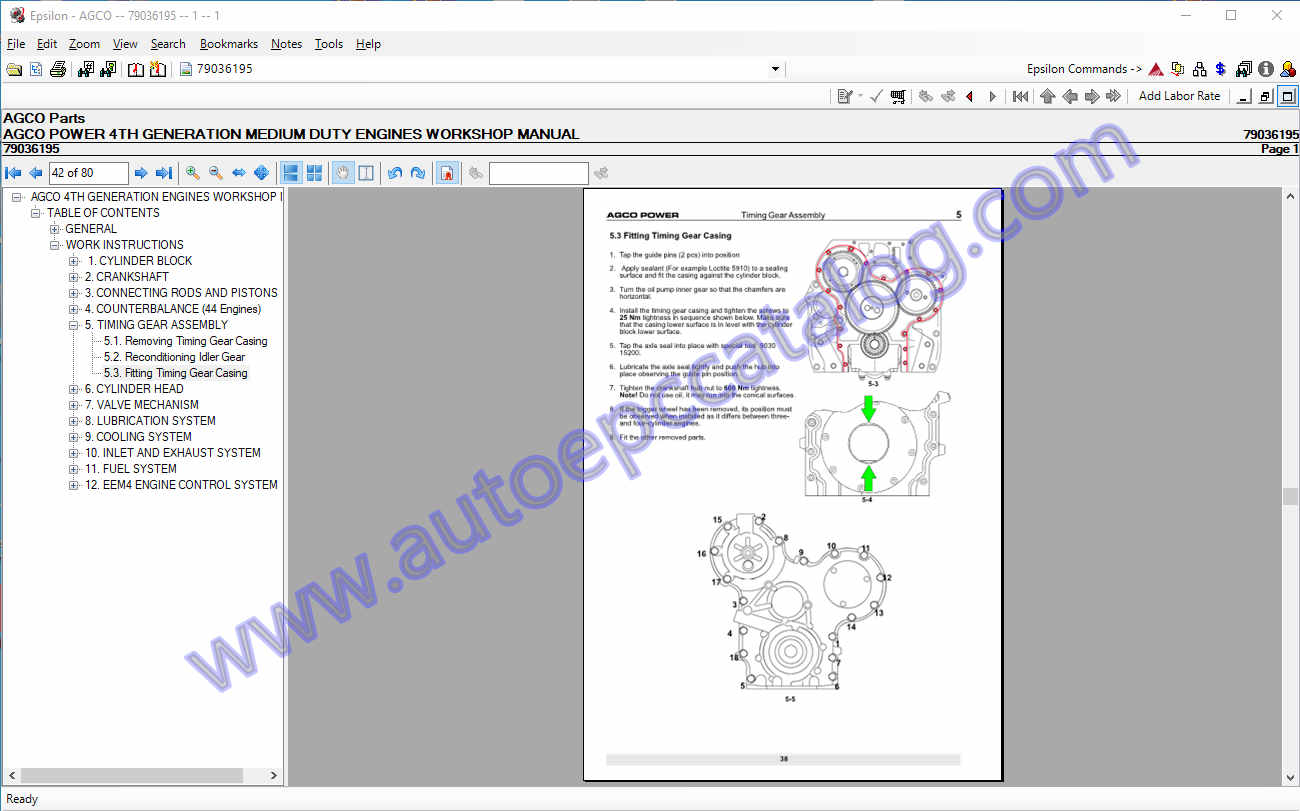The height and width of the screenshot is (811, 1300).
Task: Click the zoom in magnifier icon
Action: pyautogui.click(x=193, y=173)
